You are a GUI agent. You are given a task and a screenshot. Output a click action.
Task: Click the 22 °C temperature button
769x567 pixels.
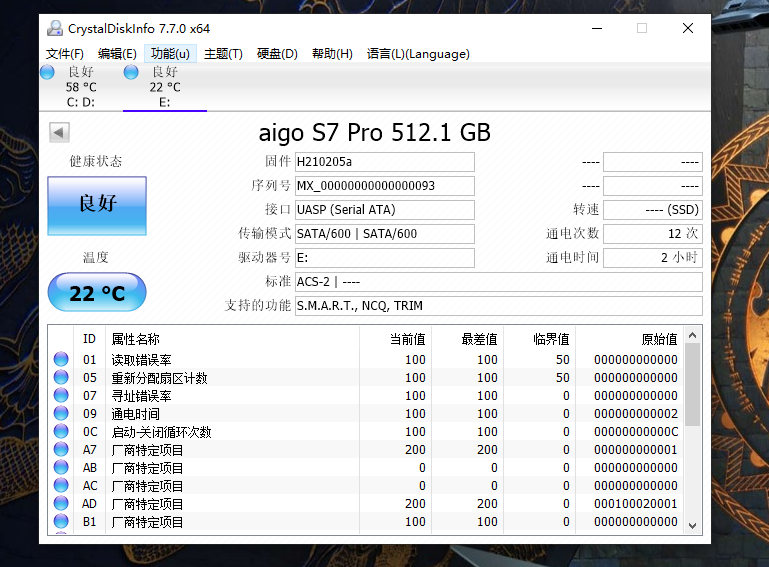coord(97,292)
